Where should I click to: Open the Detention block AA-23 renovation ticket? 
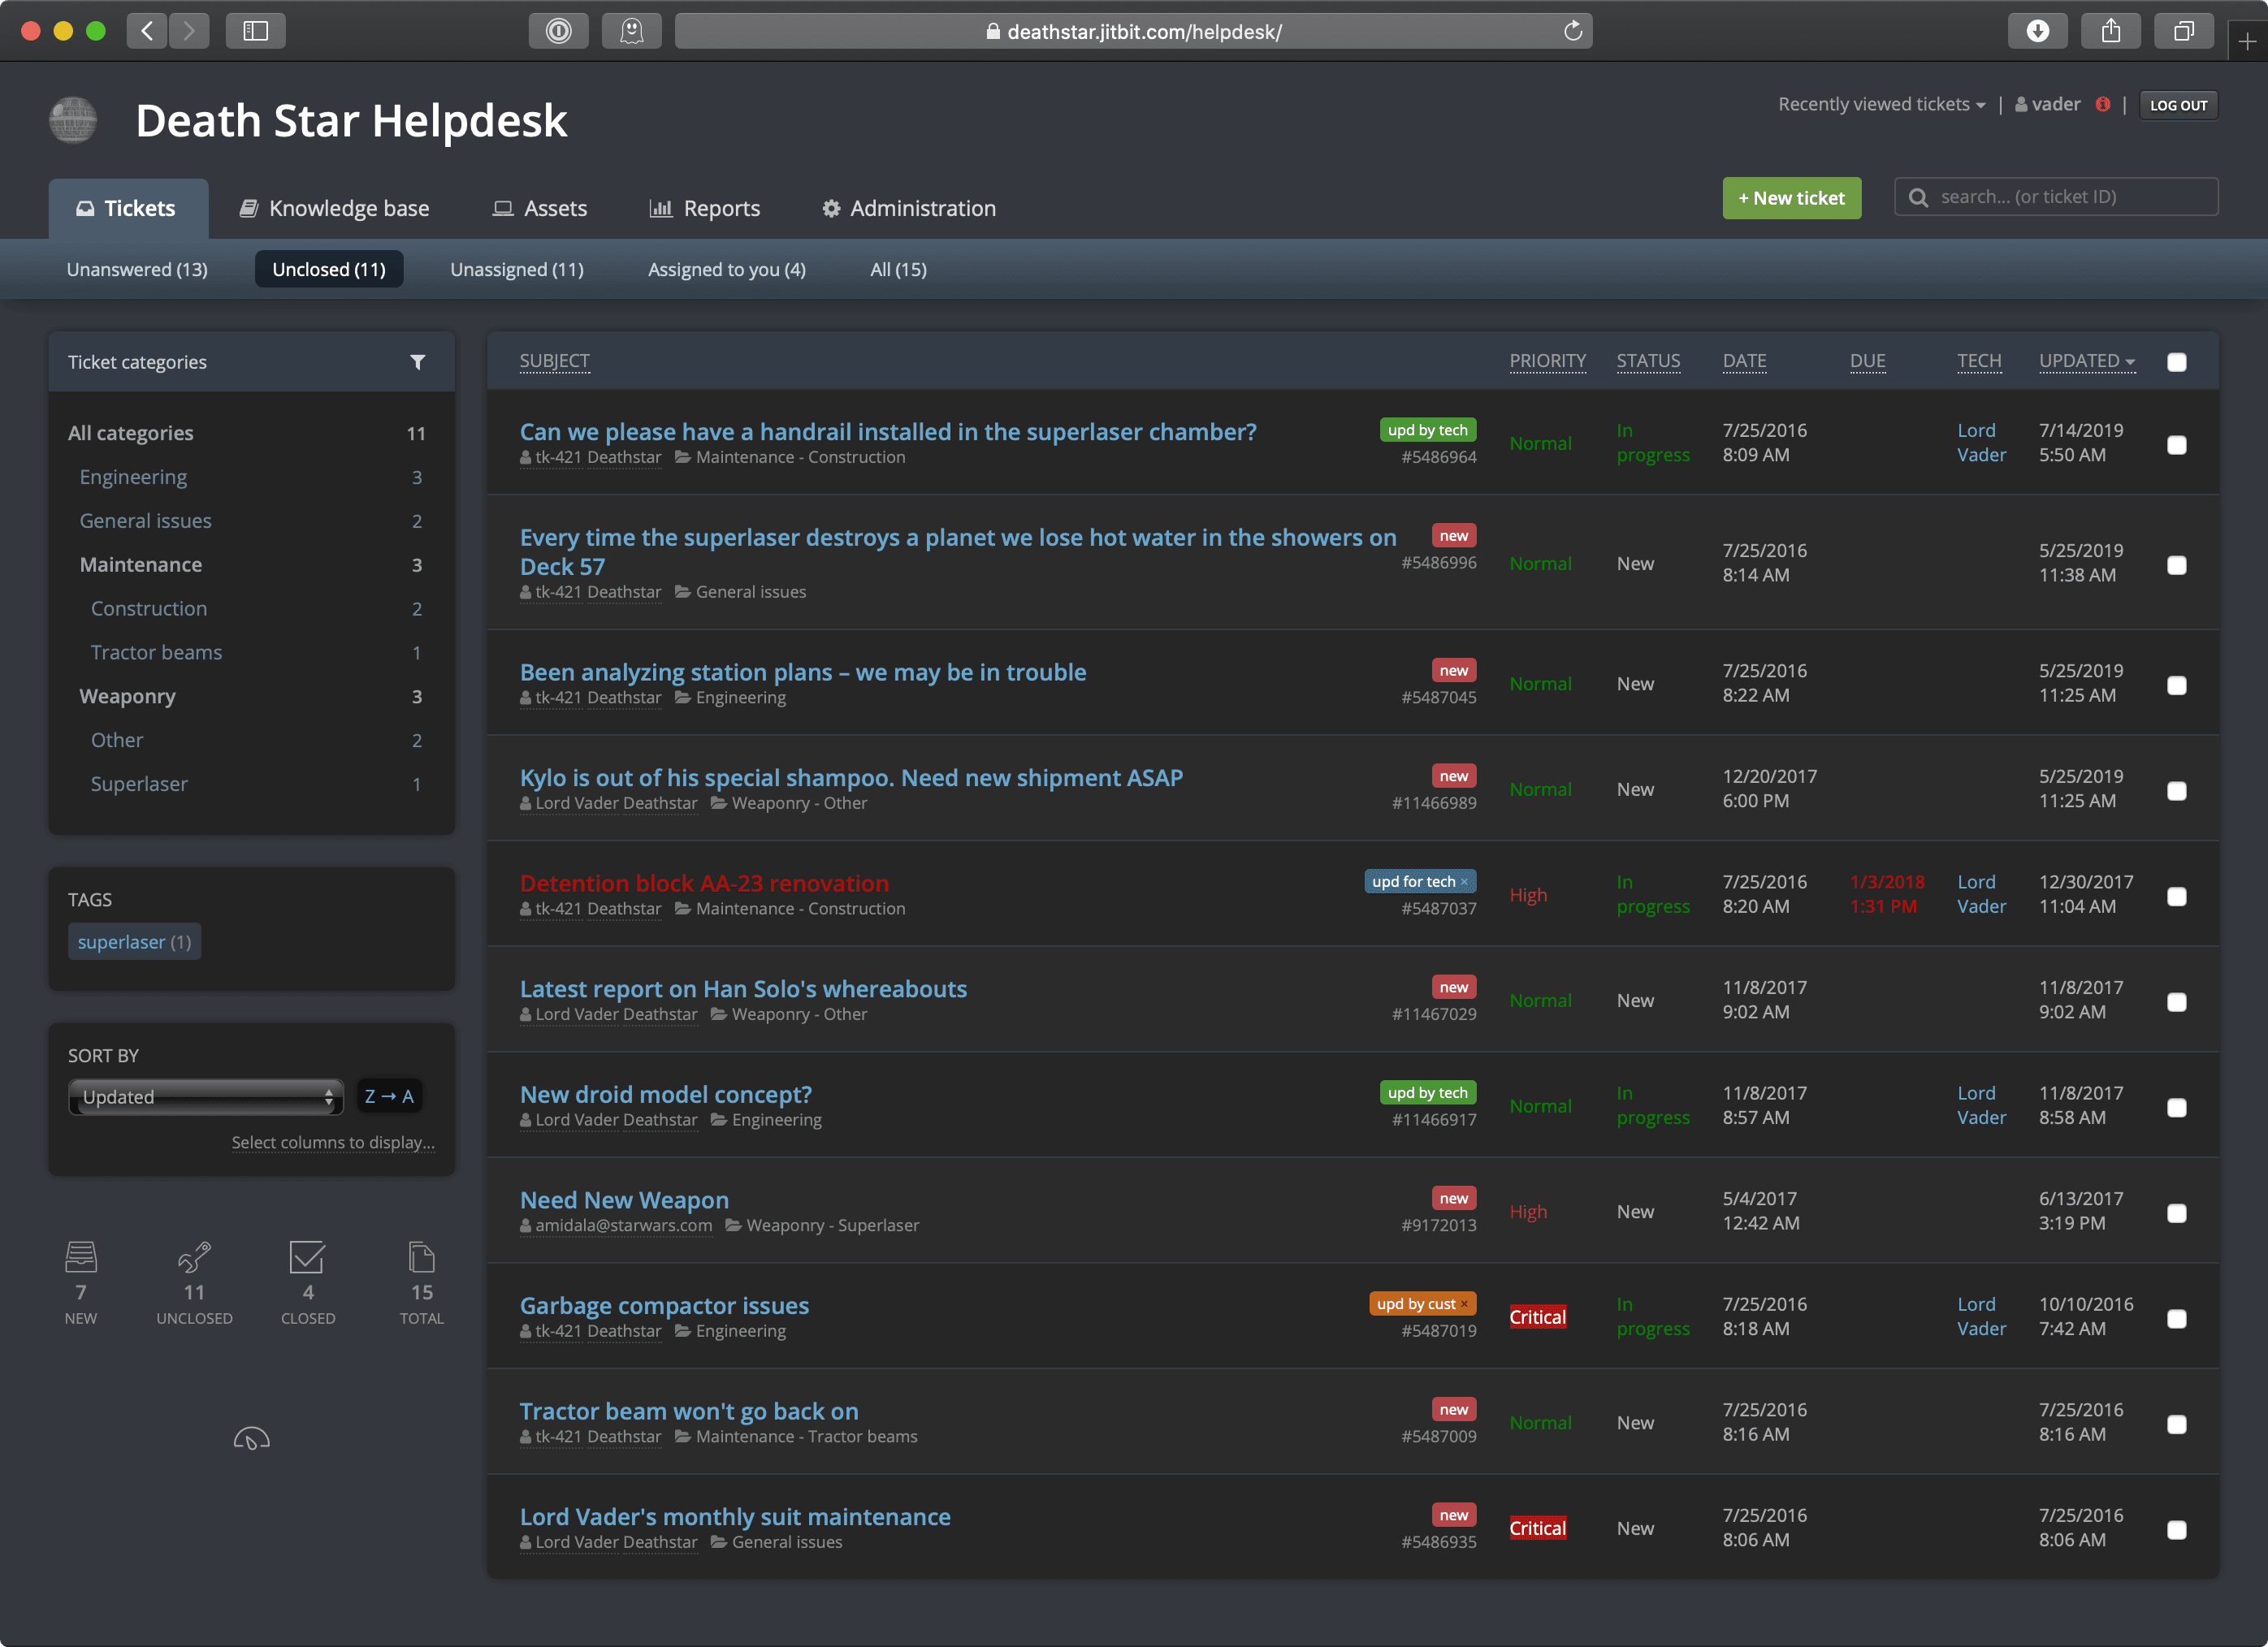point(704,883)
